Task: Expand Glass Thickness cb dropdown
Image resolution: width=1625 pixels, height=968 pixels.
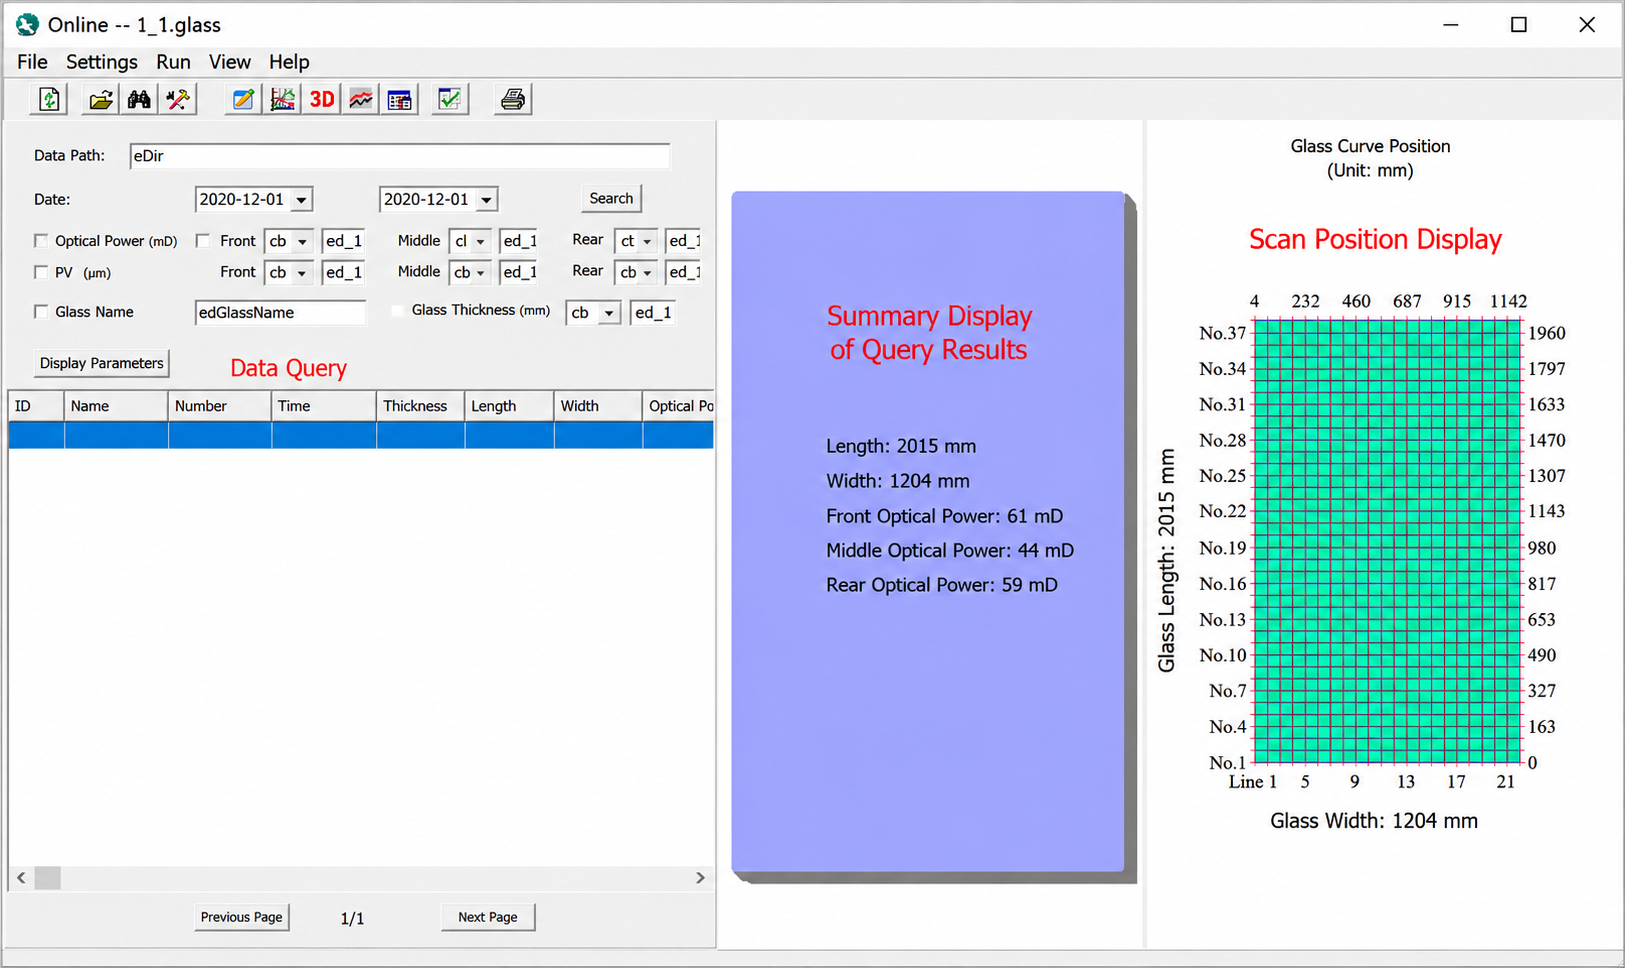Action: tap(609, 313)
